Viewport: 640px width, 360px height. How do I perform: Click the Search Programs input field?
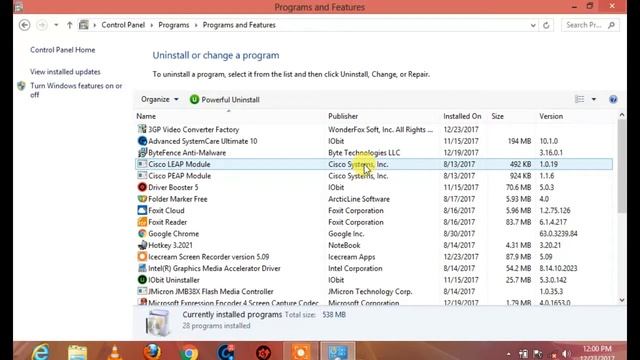[584, 25]
